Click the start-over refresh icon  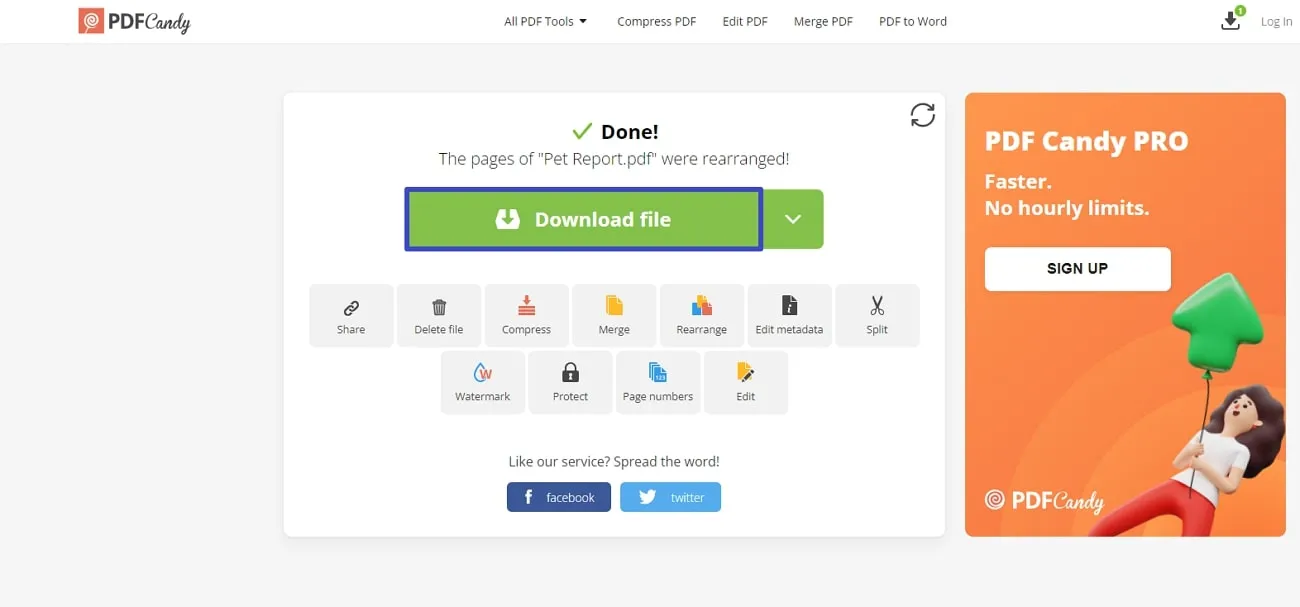922,115
